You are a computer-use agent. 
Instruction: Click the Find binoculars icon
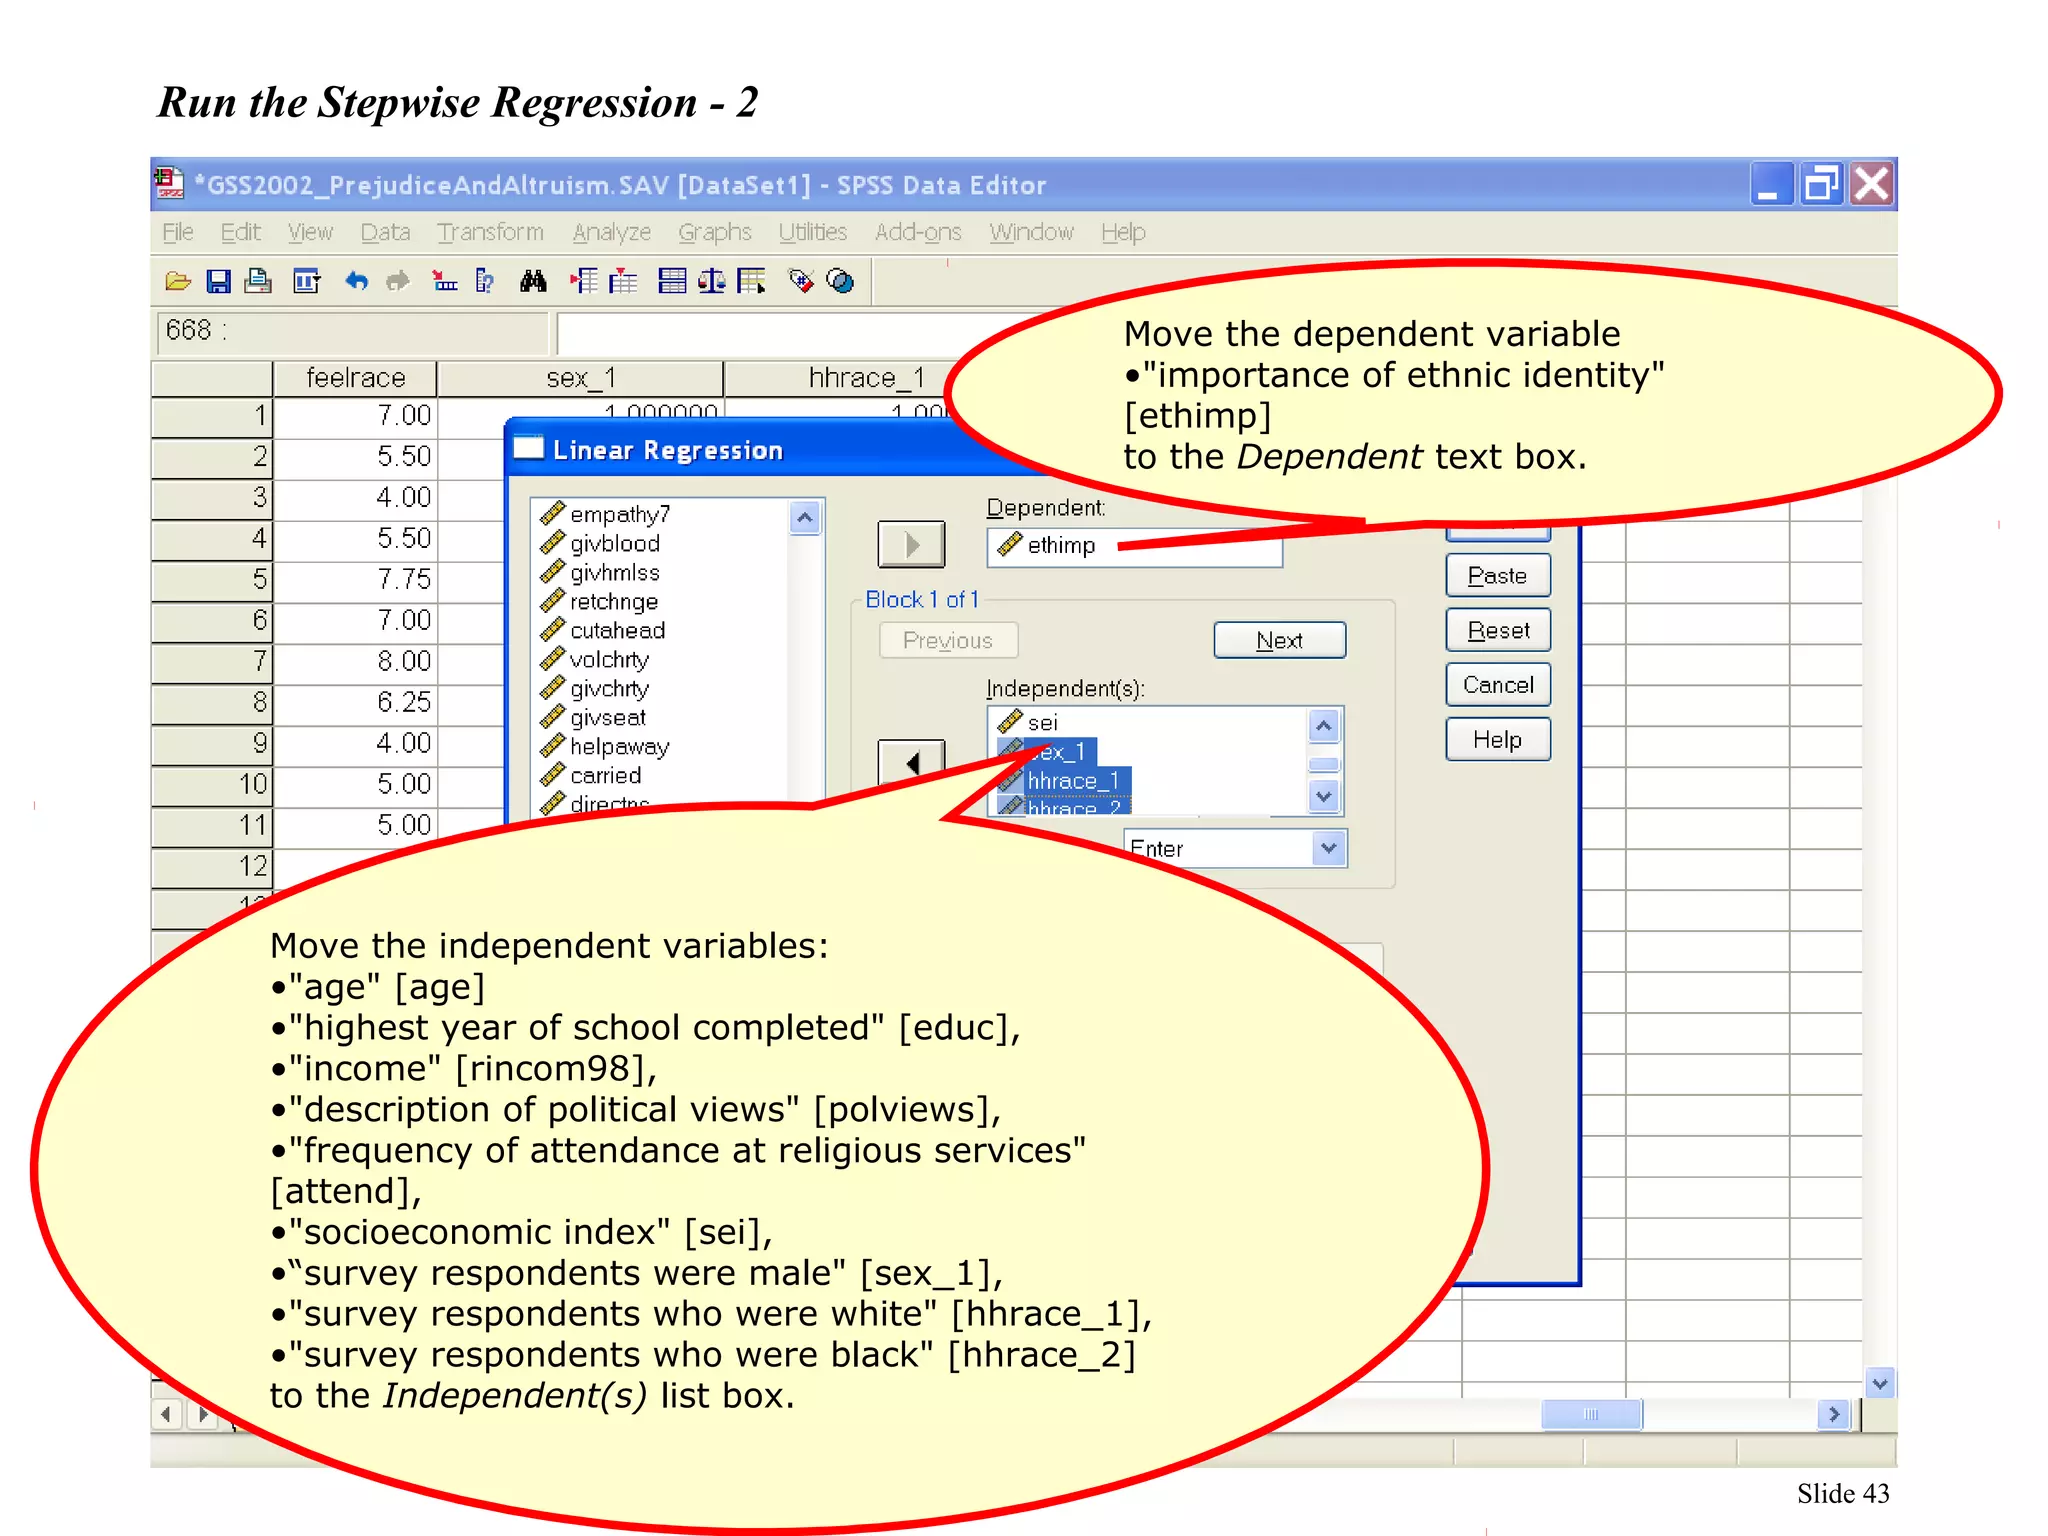533,282
